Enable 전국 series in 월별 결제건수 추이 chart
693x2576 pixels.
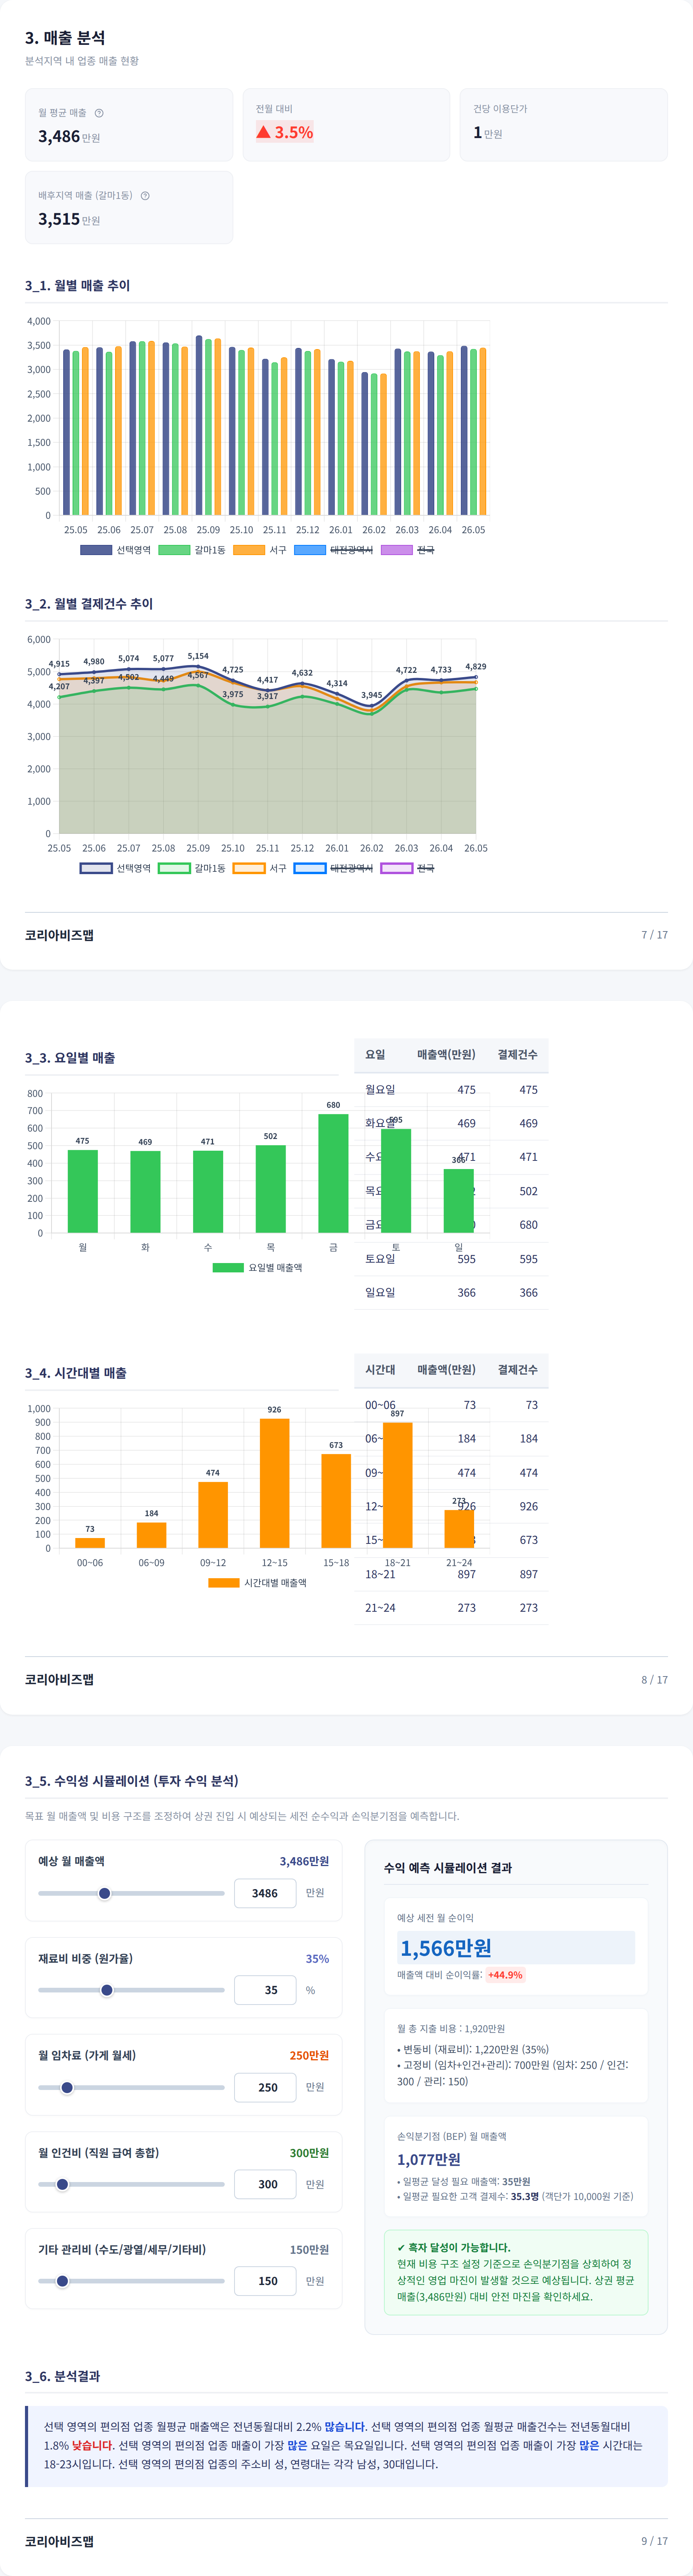(408, 868)
